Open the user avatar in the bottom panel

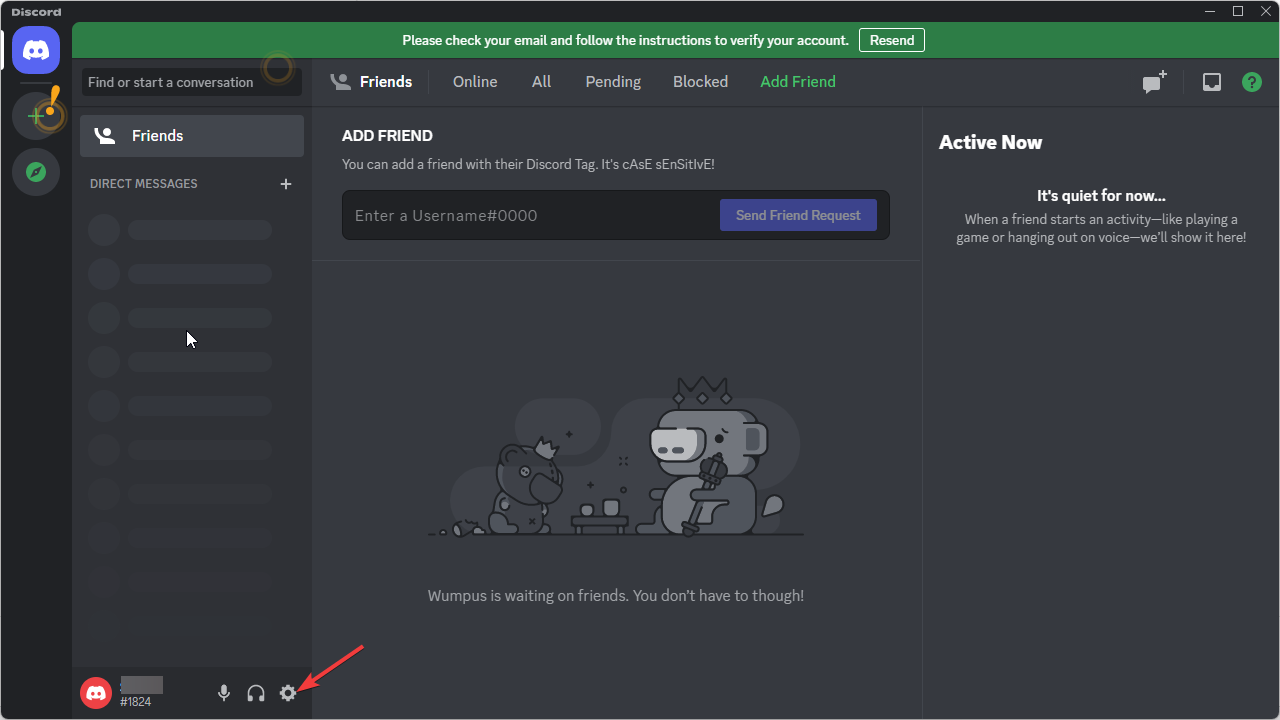tap(96, 692)
